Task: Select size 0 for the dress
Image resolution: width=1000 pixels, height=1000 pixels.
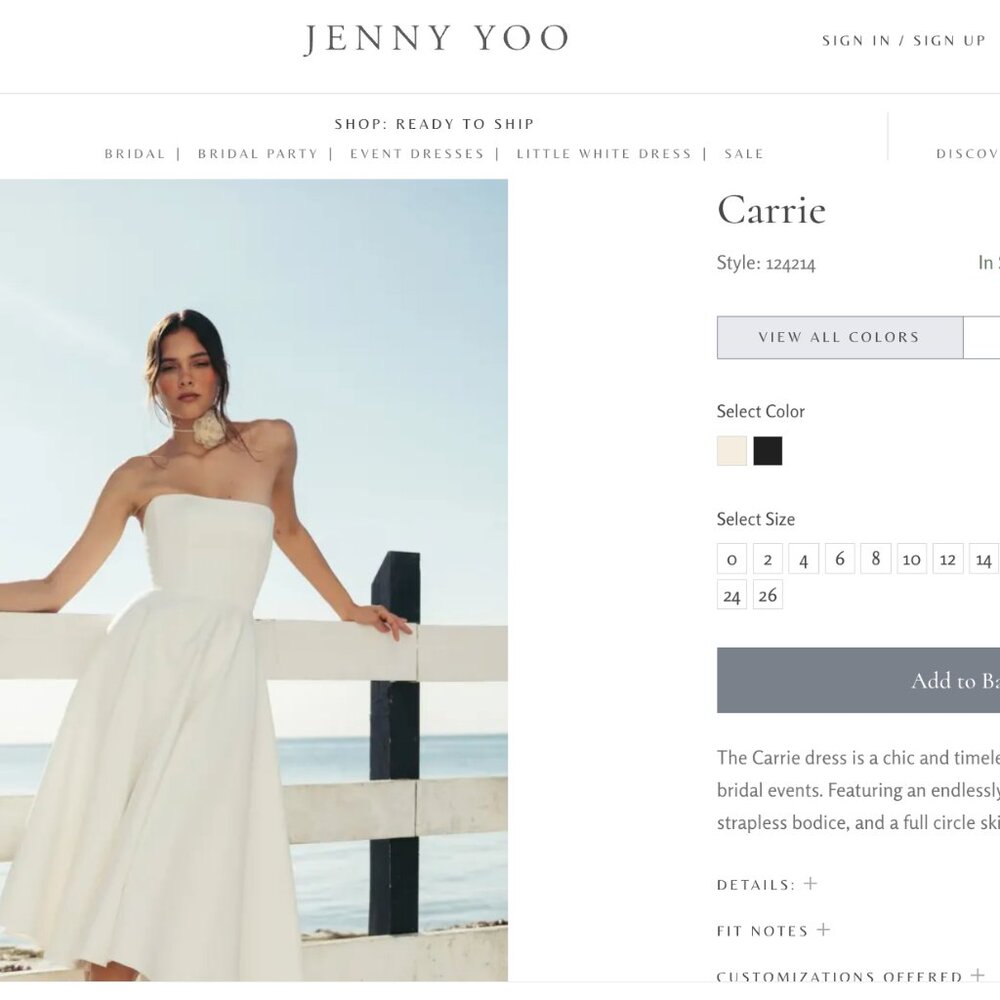Action: 731,559
